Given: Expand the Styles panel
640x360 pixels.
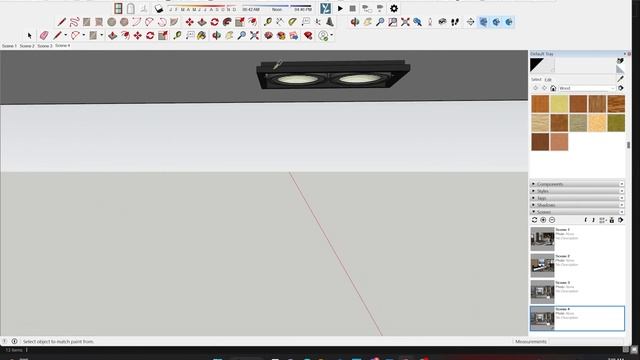Looking at the screenshot, I should 577,191.
